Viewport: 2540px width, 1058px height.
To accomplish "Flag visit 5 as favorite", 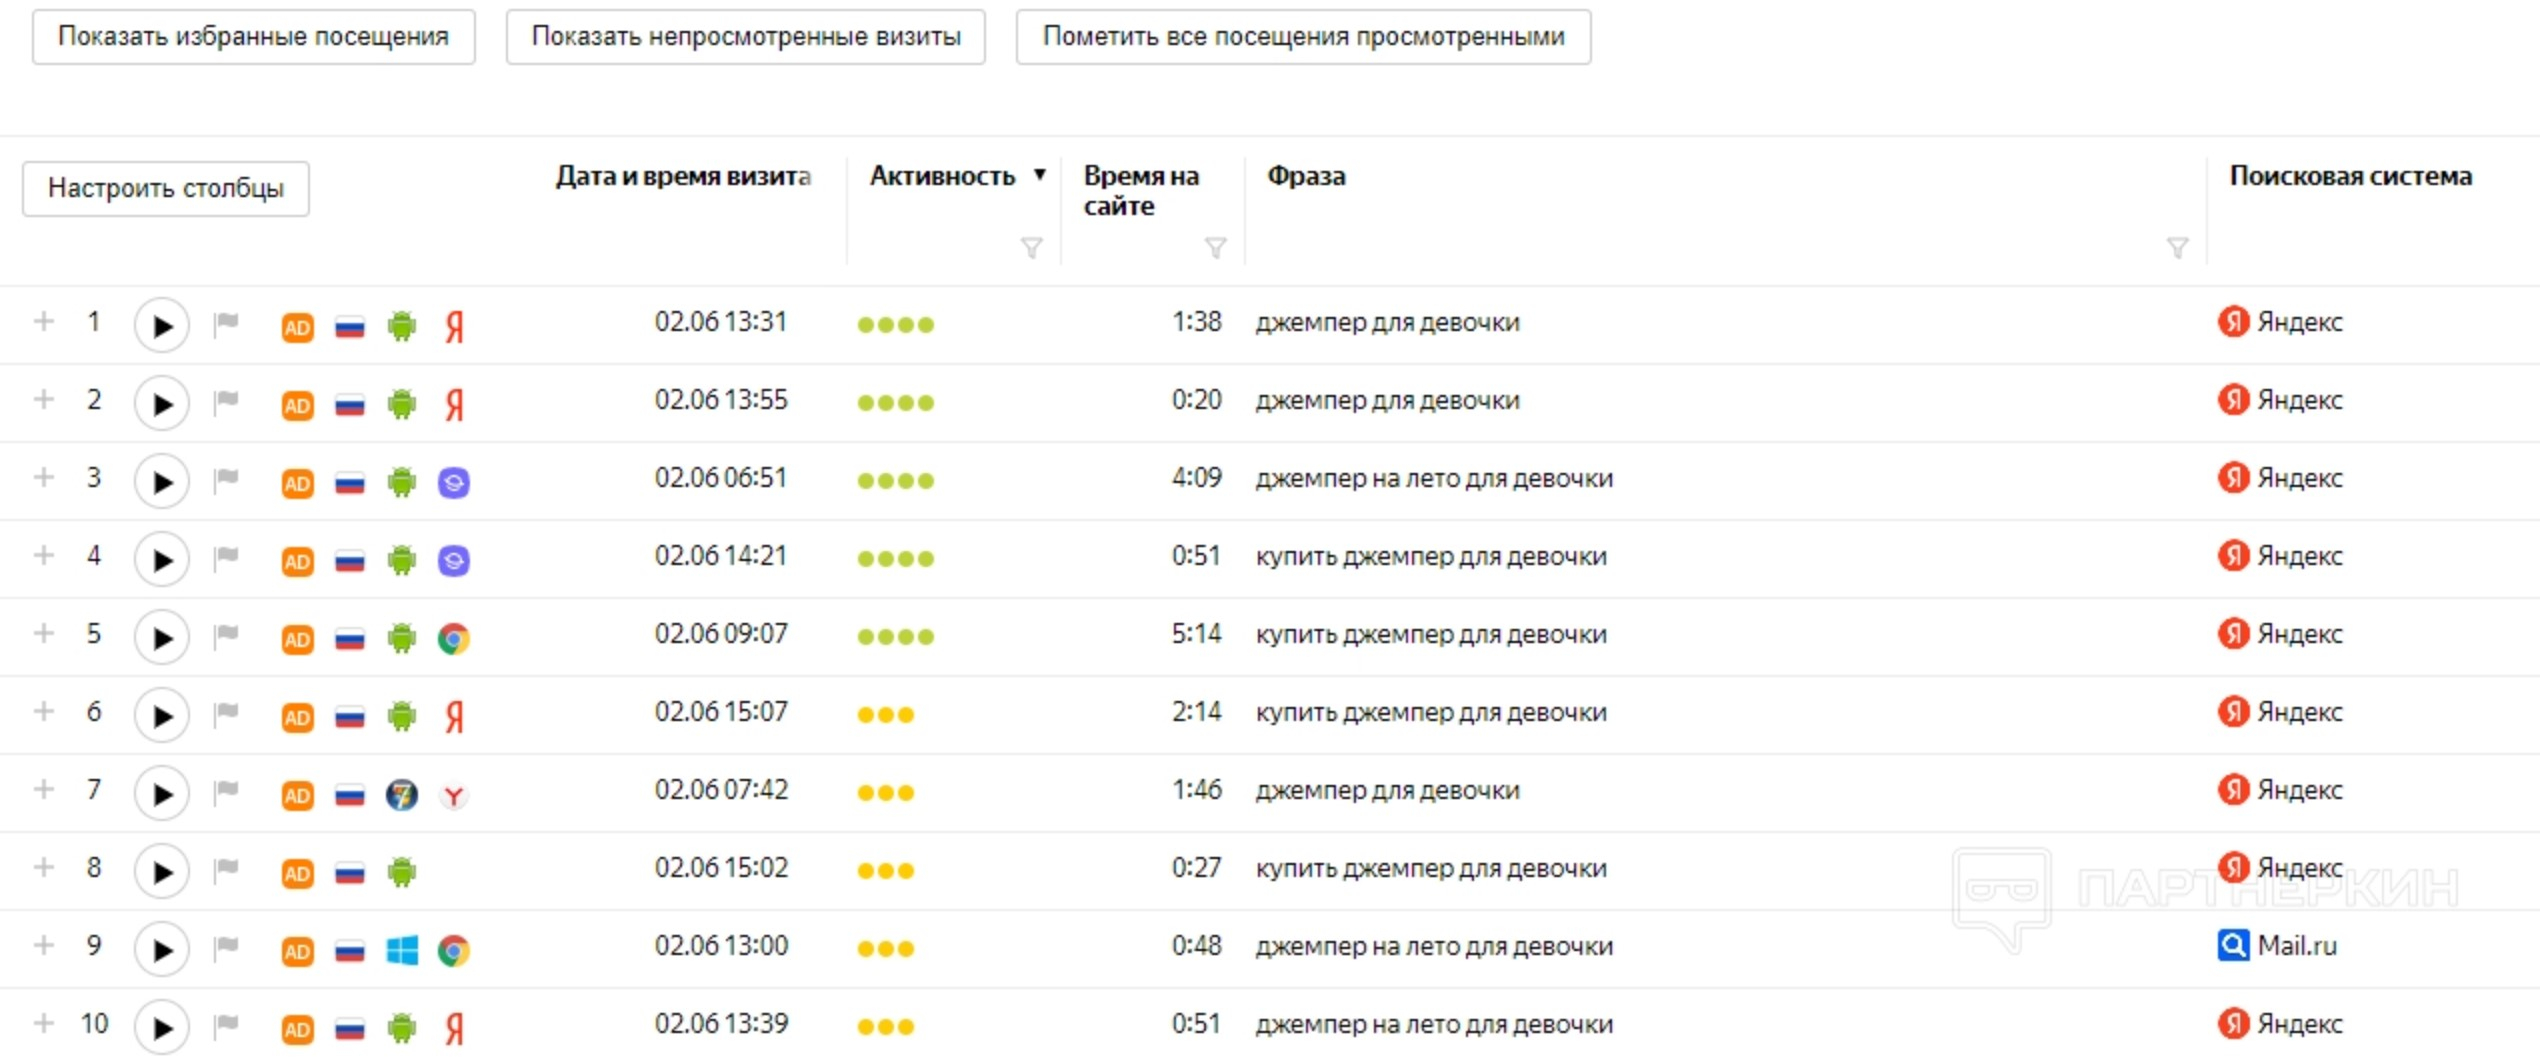I will click(x=226, y=635).
